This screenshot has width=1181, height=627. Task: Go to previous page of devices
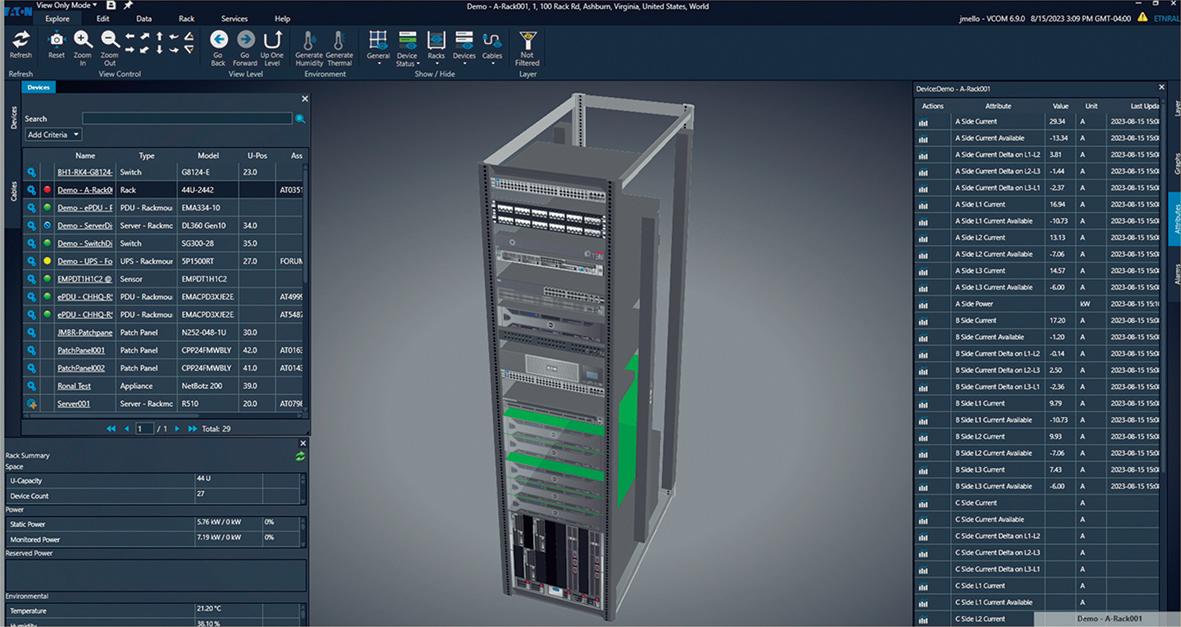click(x=127, y=429)
